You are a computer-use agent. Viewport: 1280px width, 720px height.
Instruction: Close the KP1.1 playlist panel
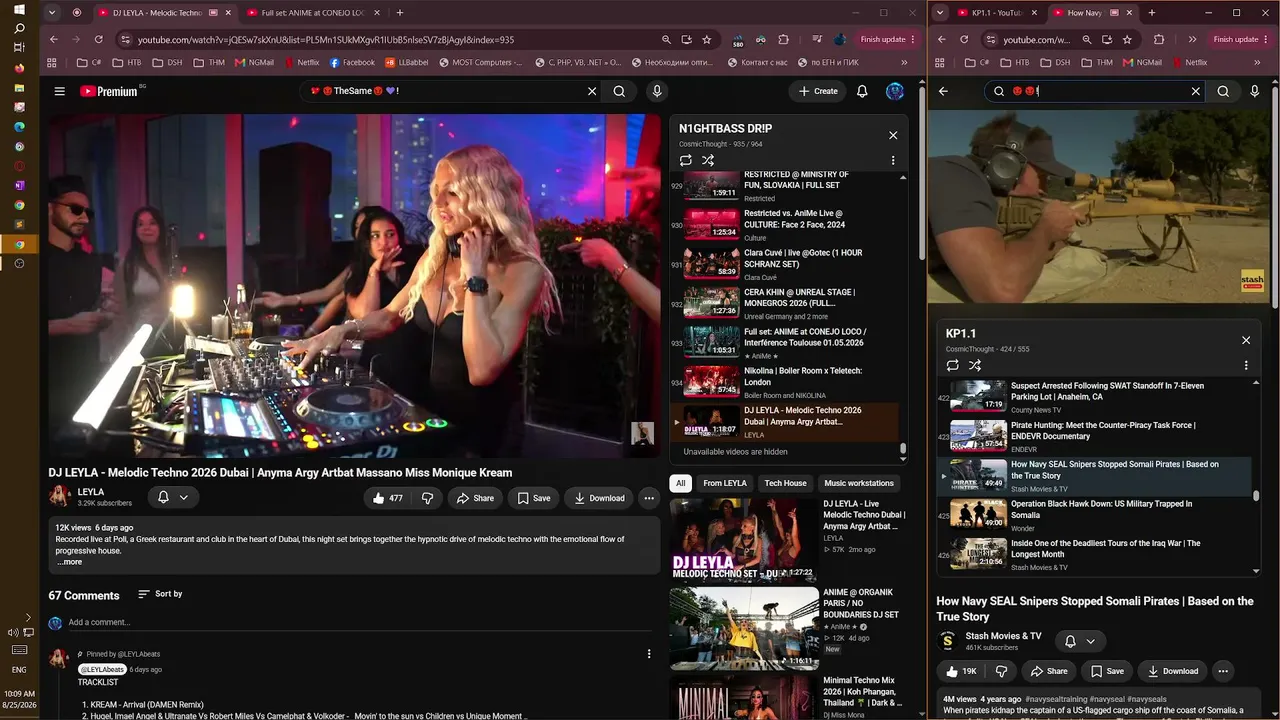pyautogui.click(x=1246, y=340)
